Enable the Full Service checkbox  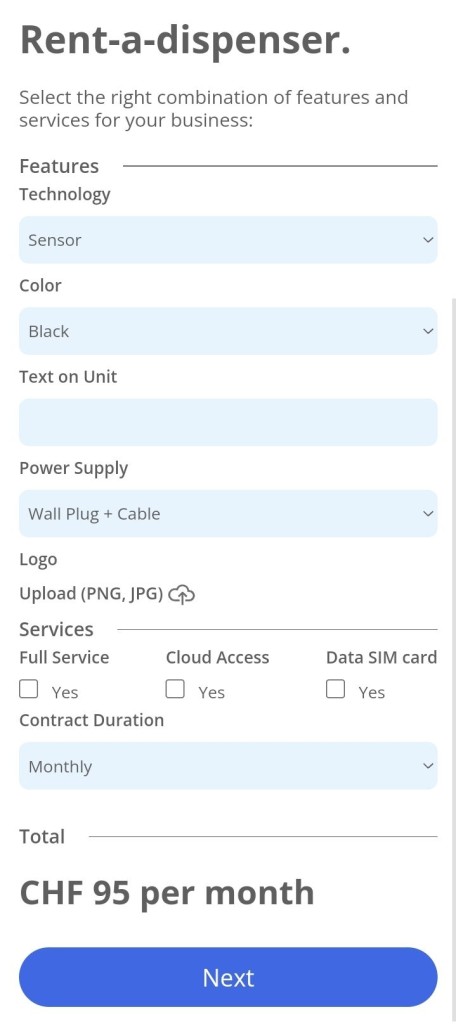(29, 689)
